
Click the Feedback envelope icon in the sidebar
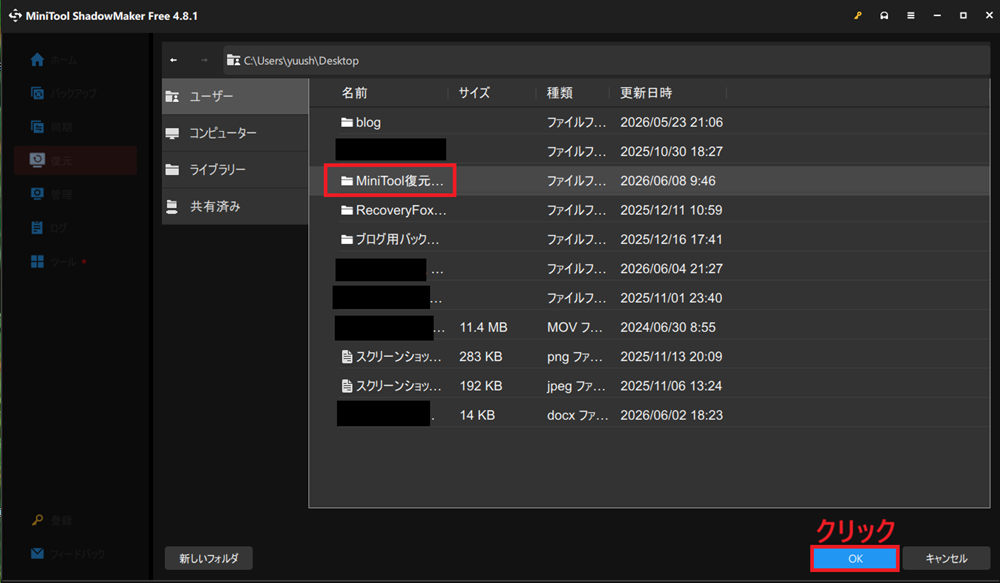click(x=38, y=553)
